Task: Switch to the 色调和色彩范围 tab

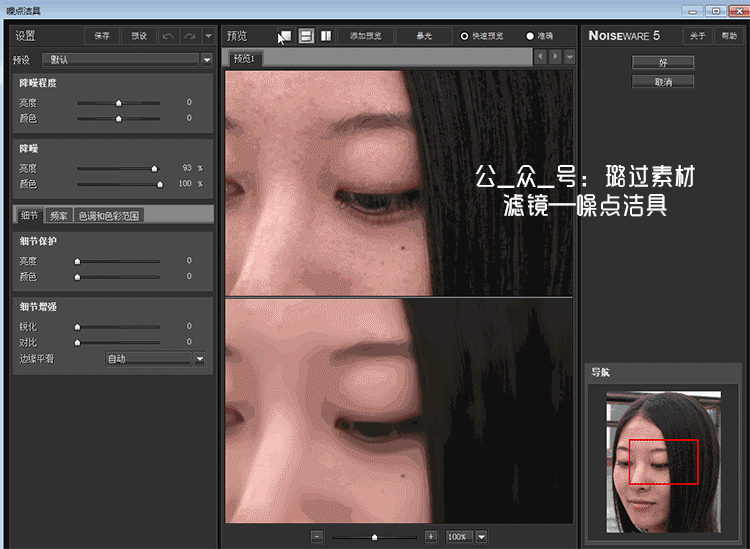Action: click(x=110, y=215)
